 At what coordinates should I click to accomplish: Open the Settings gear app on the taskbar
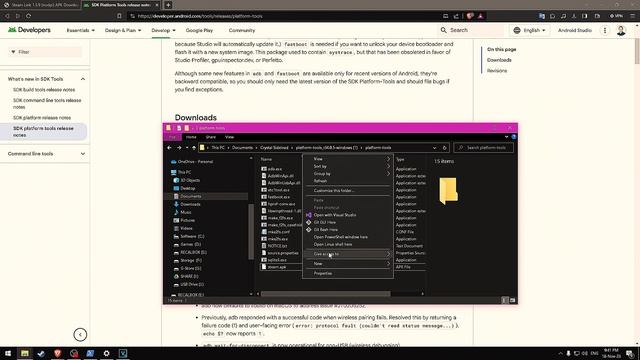tap(107, 353)
